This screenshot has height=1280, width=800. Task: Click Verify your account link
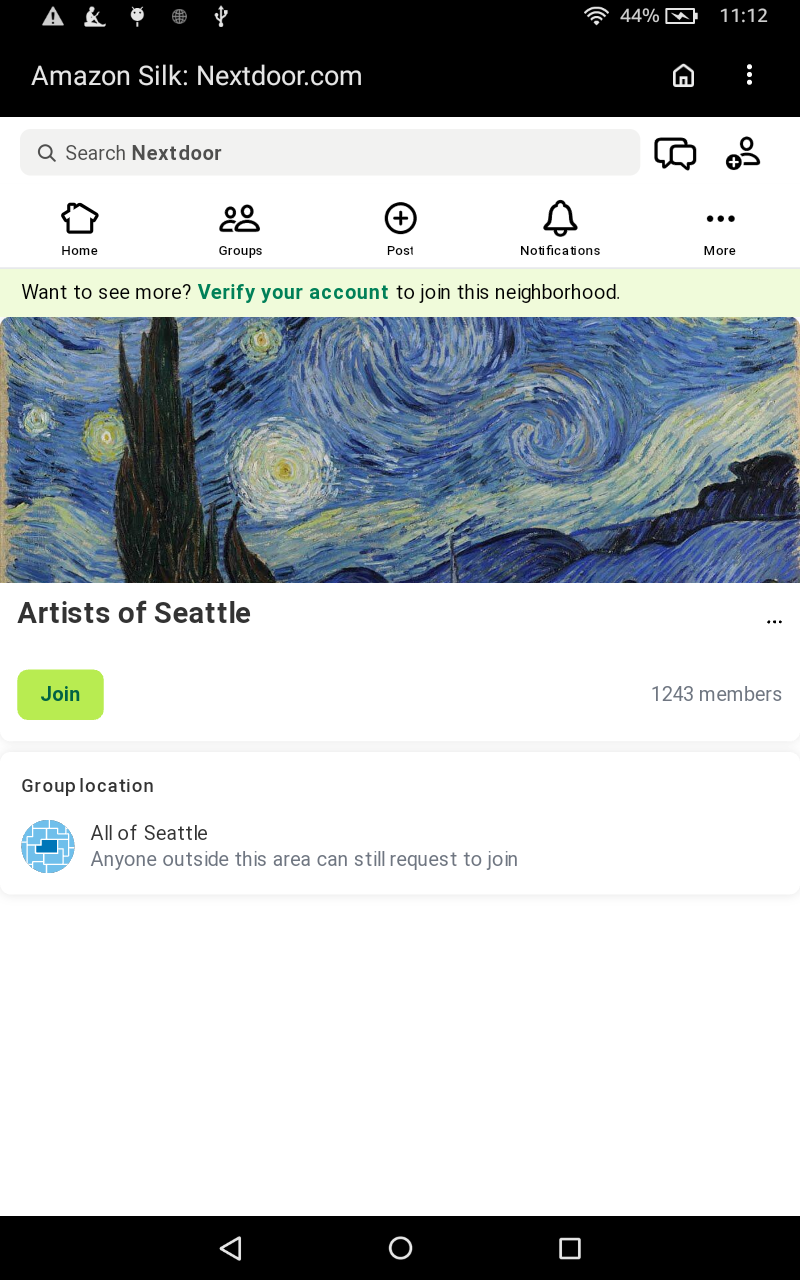point(293,292)
